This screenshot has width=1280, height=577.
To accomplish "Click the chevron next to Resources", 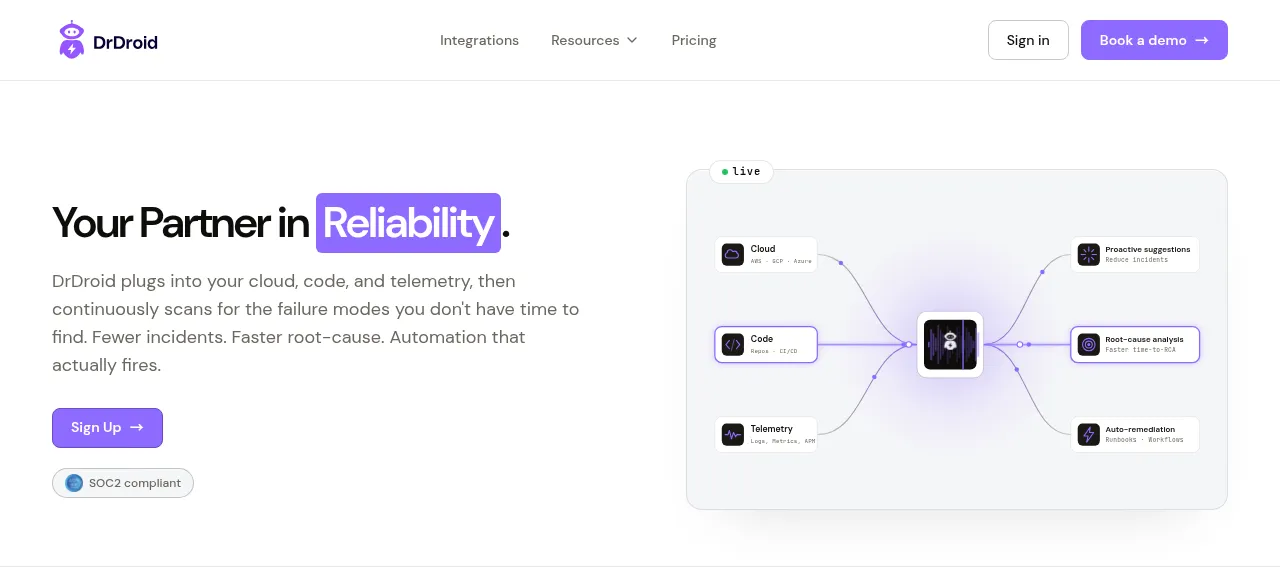I will [x=632, y=40].
